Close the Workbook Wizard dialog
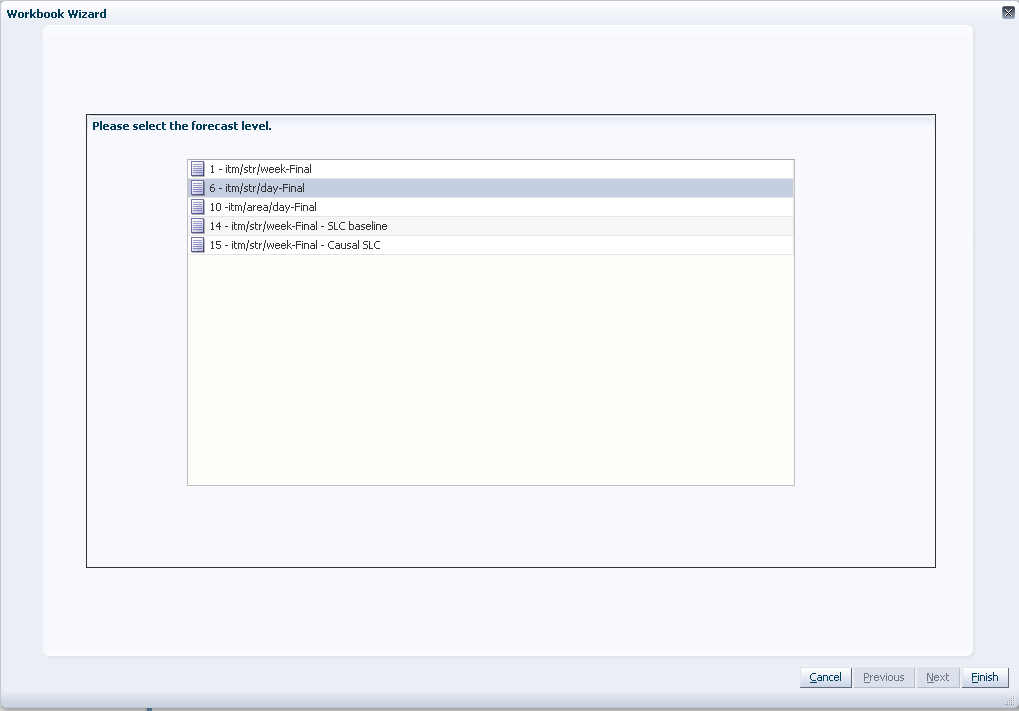The image size is (1019, 711). (1008, 12)
